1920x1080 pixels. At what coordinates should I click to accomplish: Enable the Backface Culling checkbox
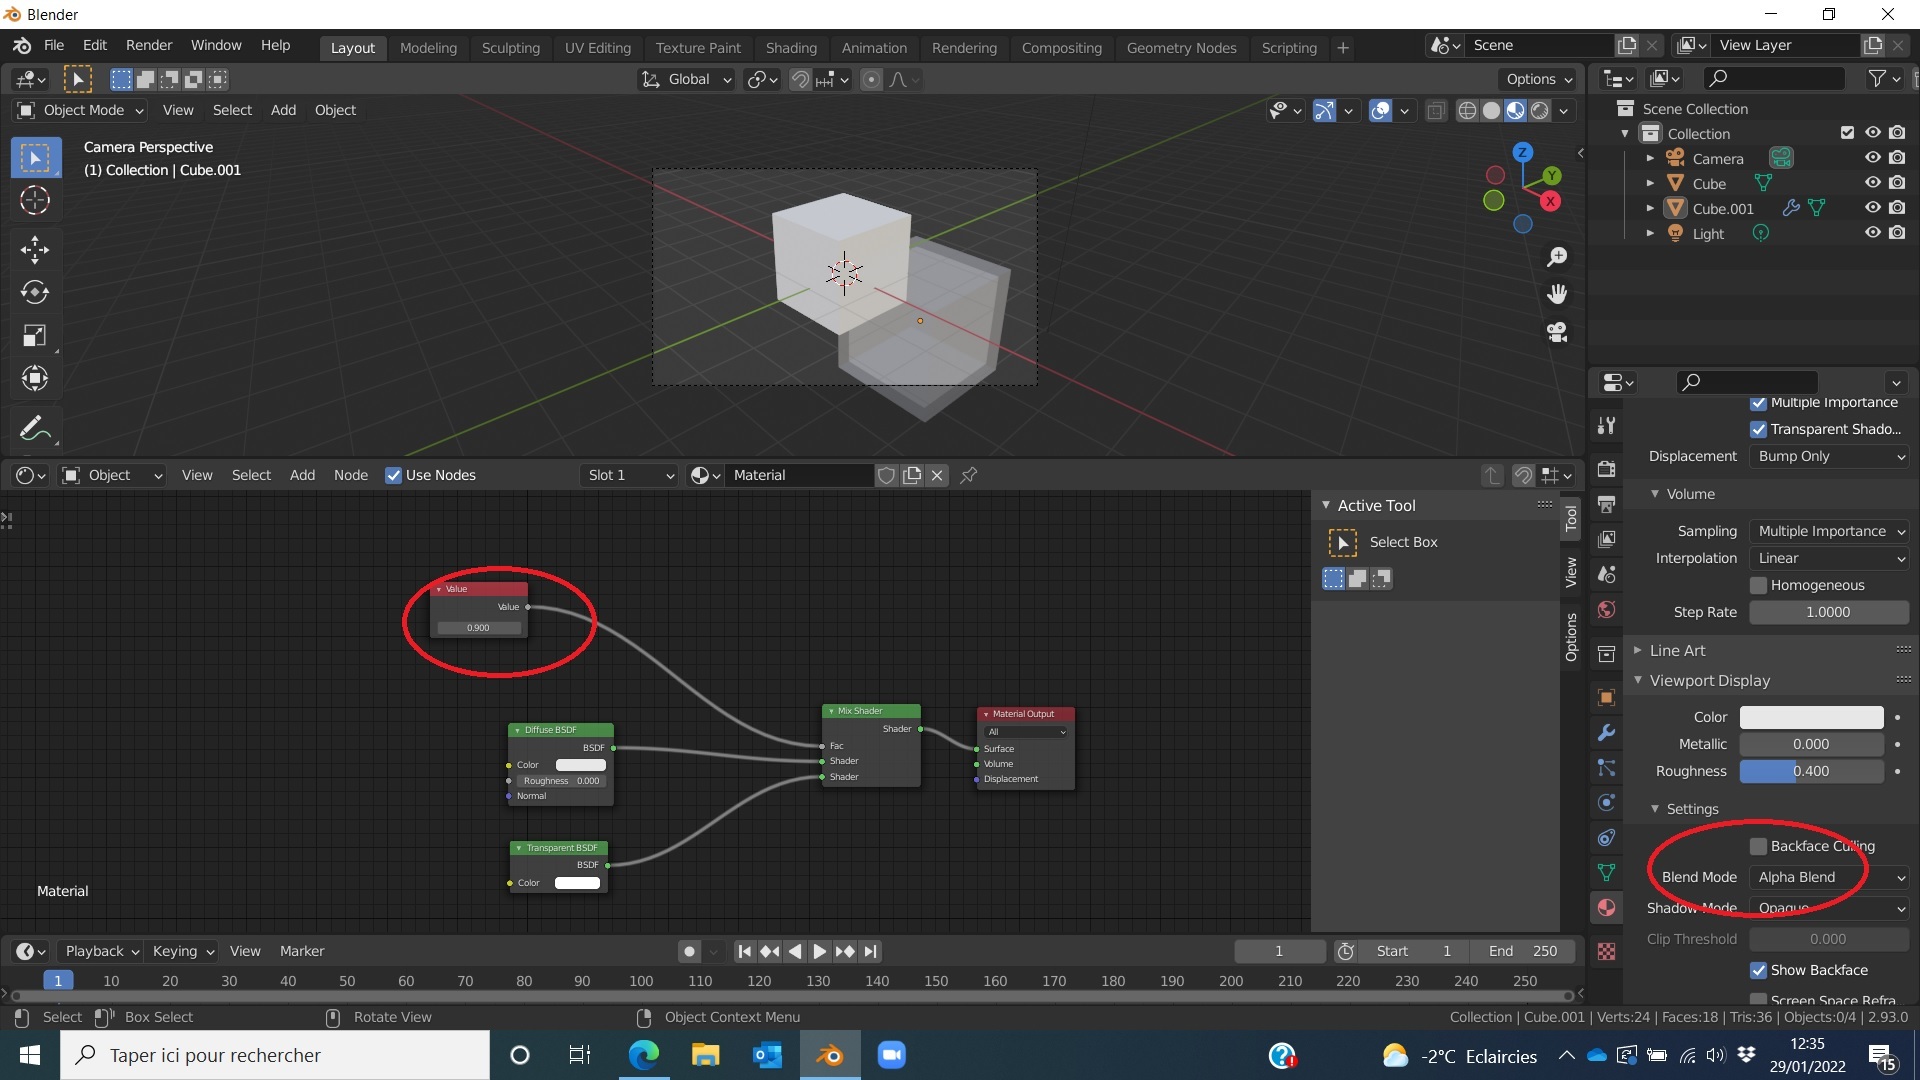click(x=1758, y=847)
